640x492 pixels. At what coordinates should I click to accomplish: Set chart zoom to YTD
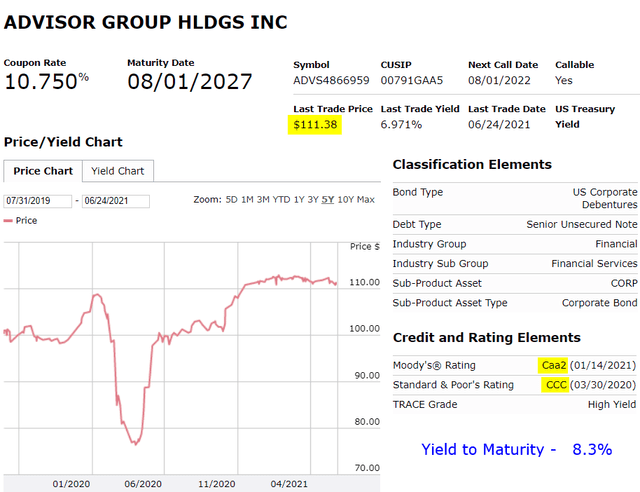tap(282, 200)
